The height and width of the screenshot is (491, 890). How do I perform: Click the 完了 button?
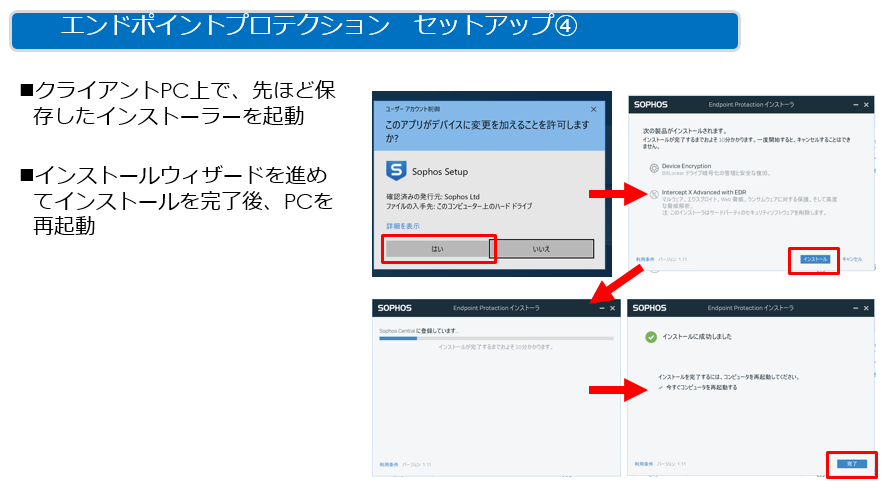pyautogui.click(x=852, y=464)
